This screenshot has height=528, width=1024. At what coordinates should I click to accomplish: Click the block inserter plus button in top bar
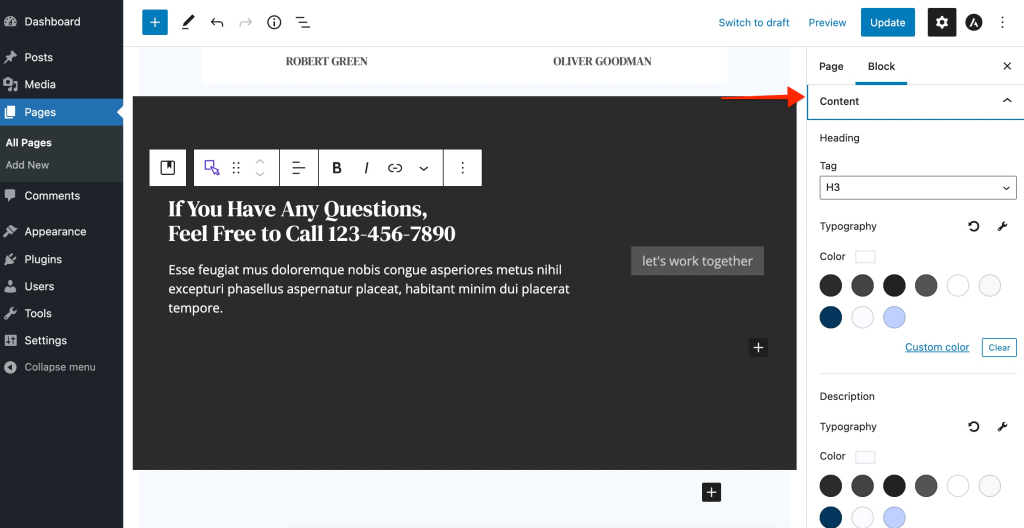coord(155,22)
